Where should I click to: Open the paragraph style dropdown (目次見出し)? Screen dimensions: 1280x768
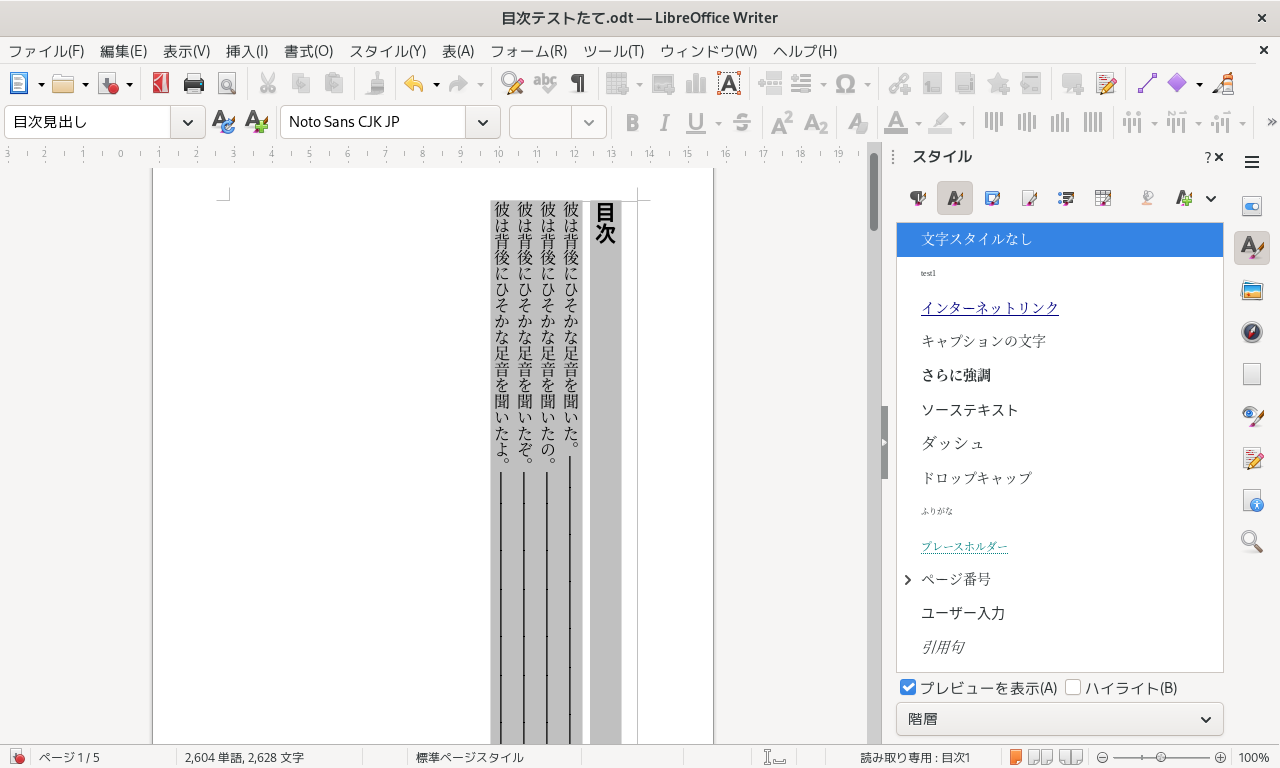point(187,123)
